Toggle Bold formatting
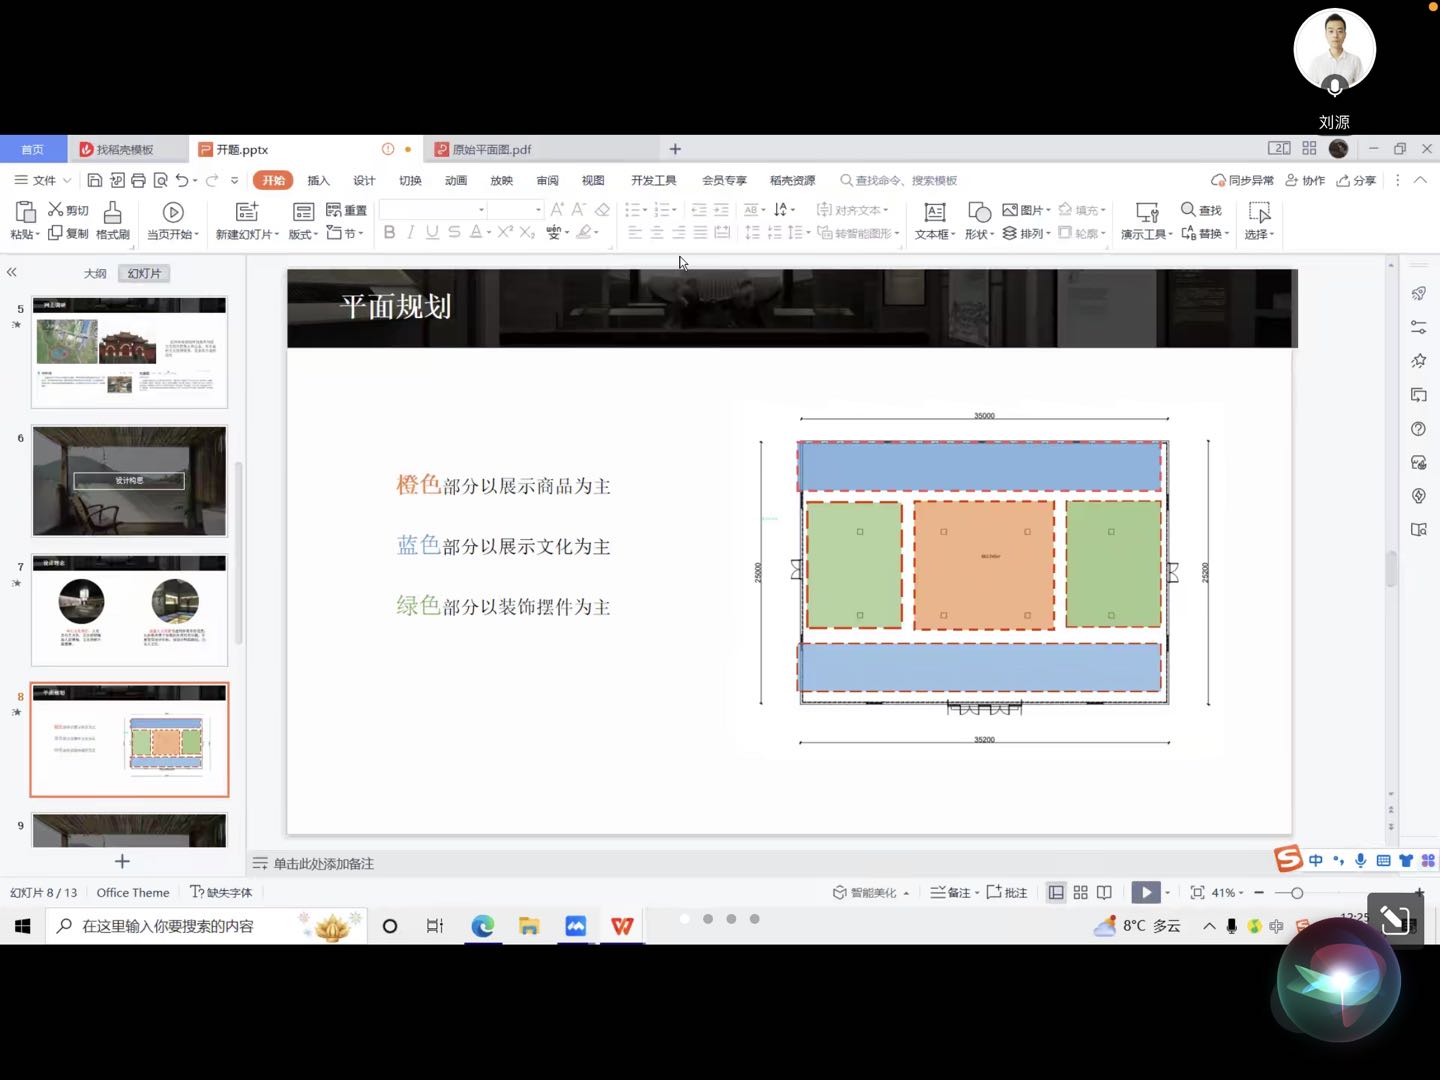 point(389,232)
